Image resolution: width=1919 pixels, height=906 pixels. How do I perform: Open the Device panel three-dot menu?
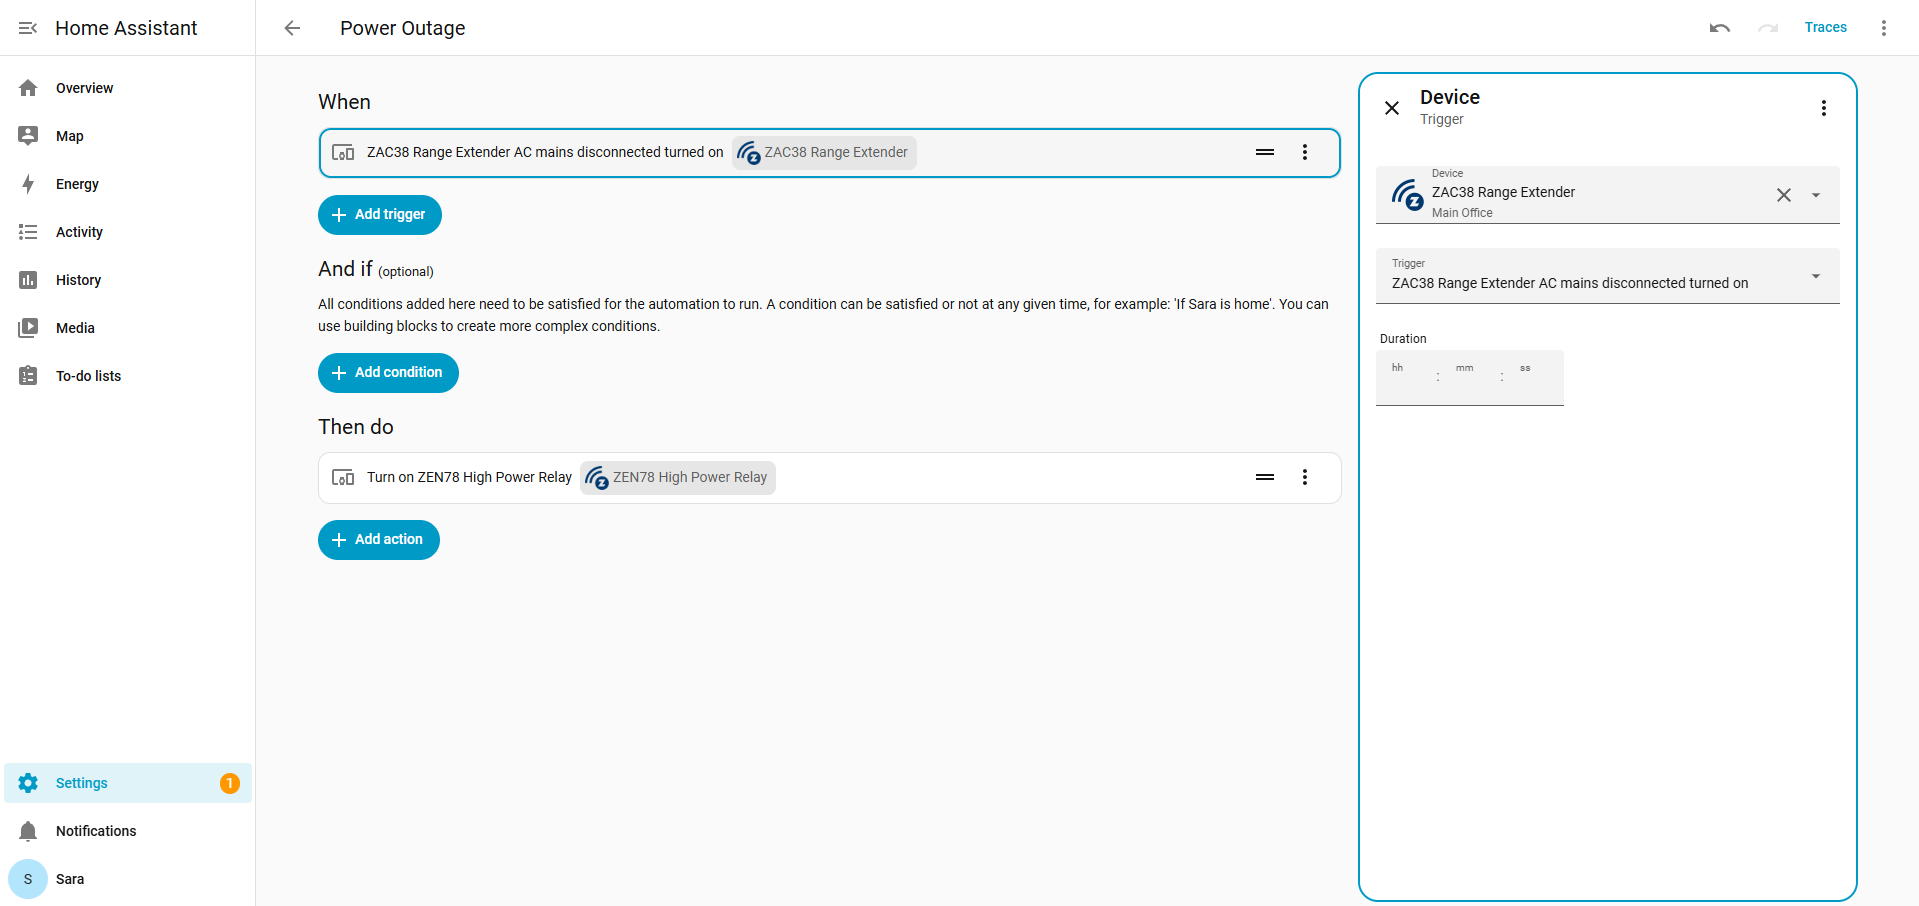tap(1824, 108)
